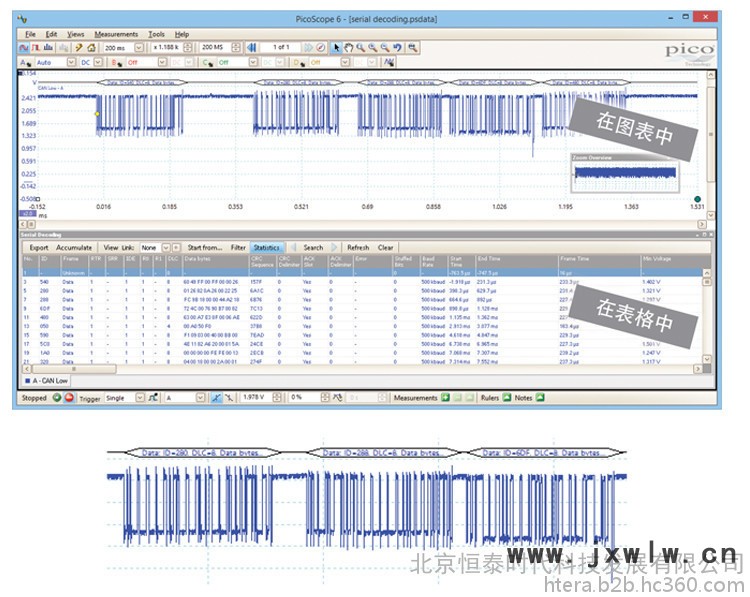The height and width of the screenshot is (597, 750).
Task: Select the arrow selection tool
Action: (337, 47)
